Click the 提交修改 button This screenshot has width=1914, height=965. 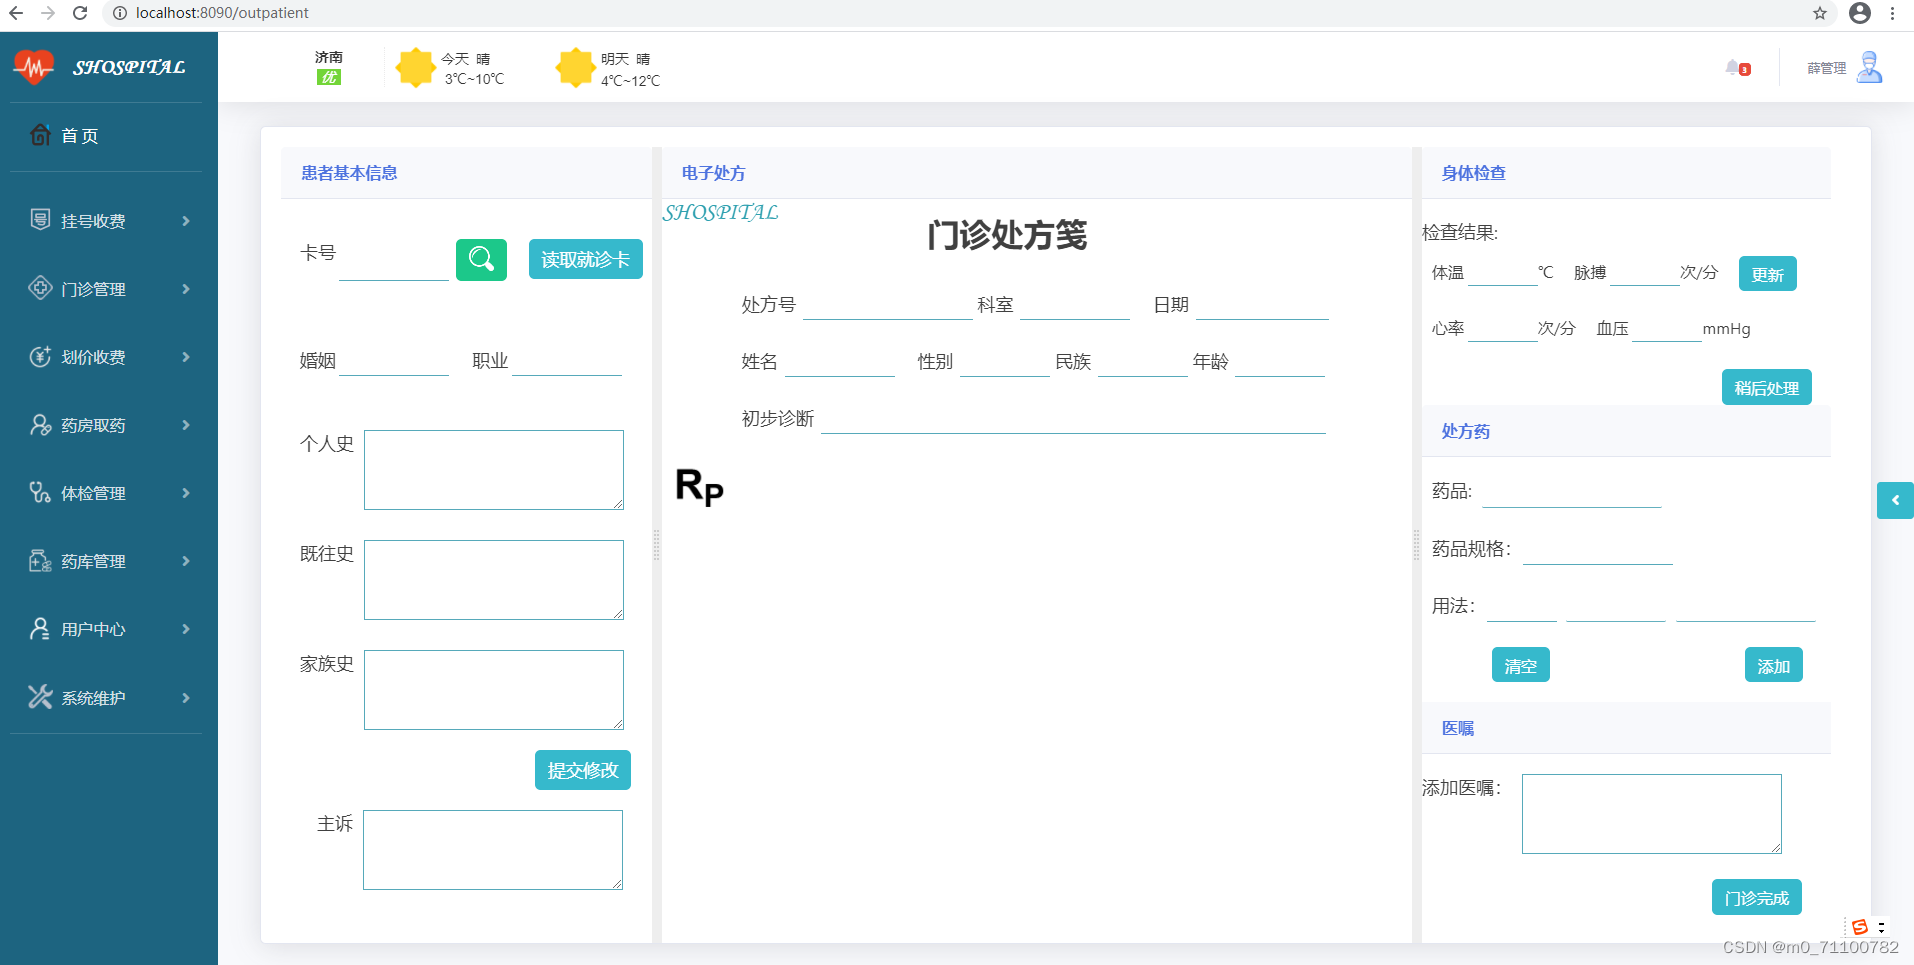pyautogui.click(x=583, y=770)
